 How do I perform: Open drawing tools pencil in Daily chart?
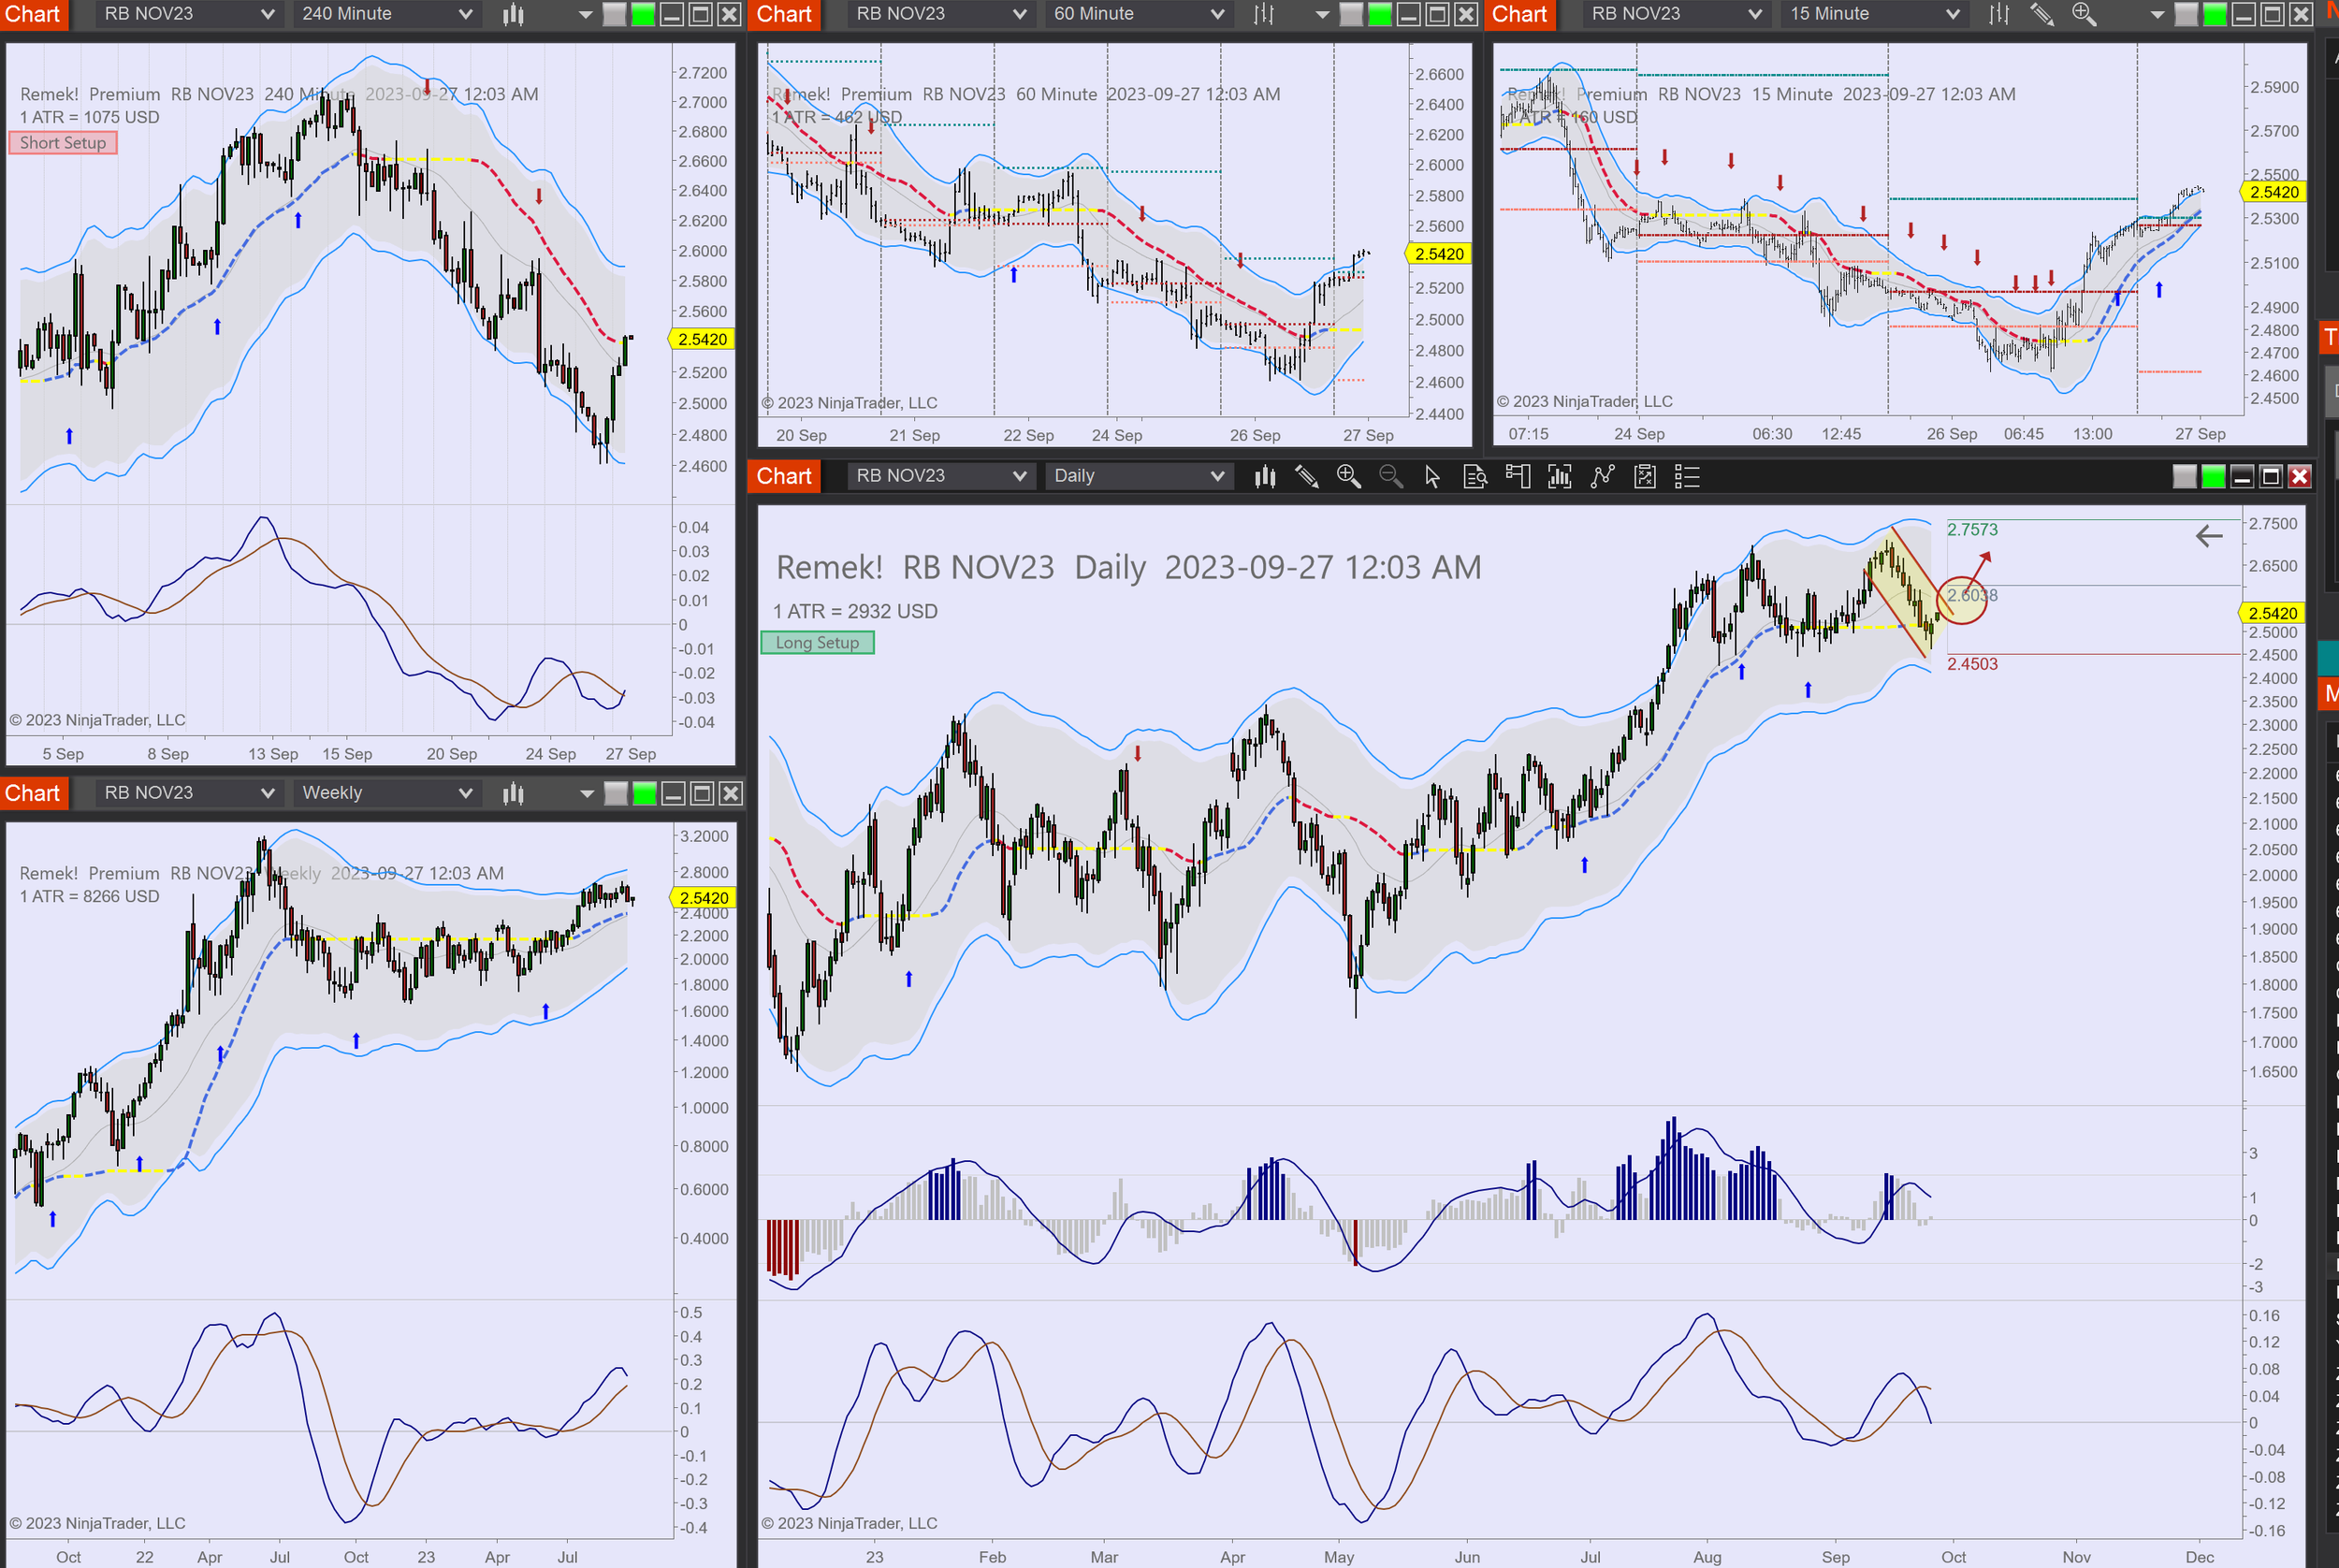1306,476
